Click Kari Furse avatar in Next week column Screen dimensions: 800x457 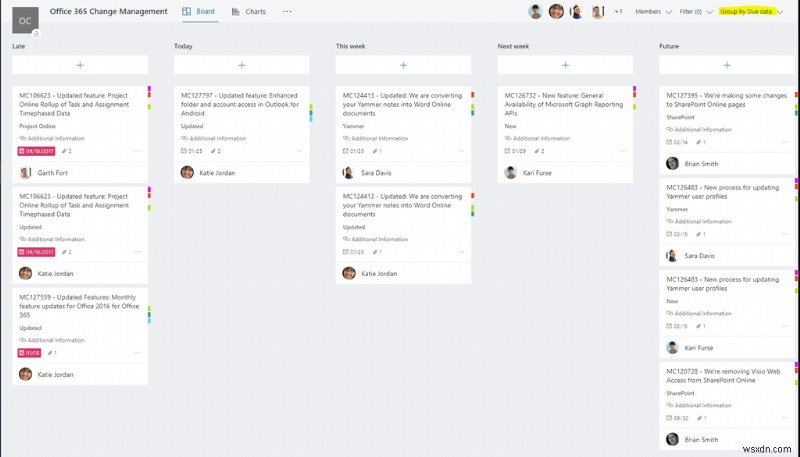(x=511, y=172)
